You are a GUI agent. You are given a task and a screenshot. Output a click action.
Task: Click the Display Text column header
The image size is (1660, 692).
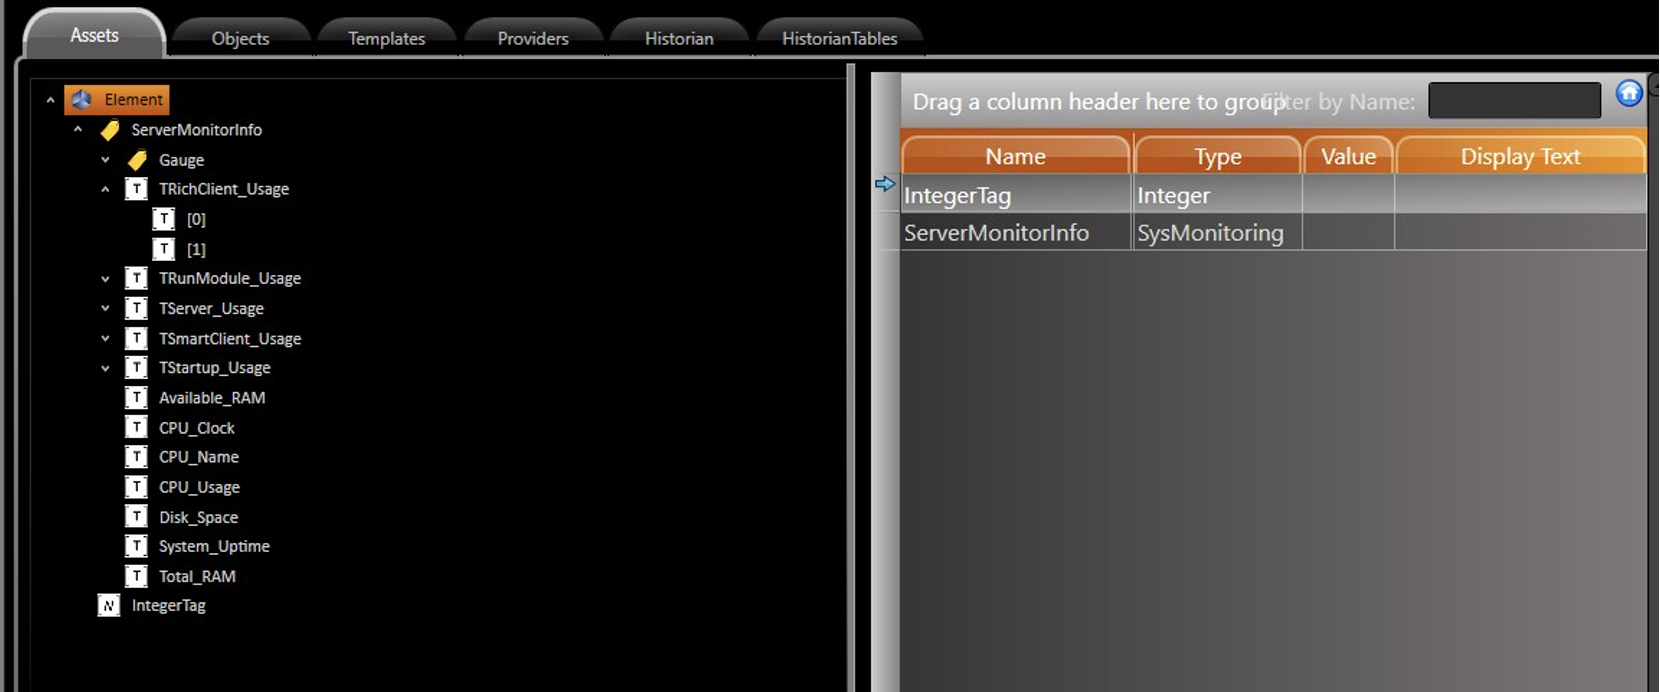click(1519, 157)
